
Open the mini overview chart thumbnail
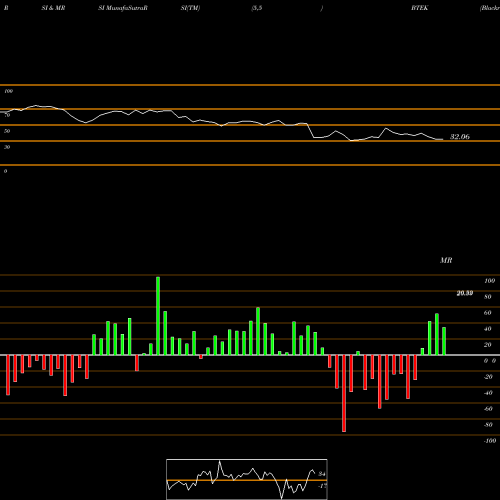pos(247,479)
